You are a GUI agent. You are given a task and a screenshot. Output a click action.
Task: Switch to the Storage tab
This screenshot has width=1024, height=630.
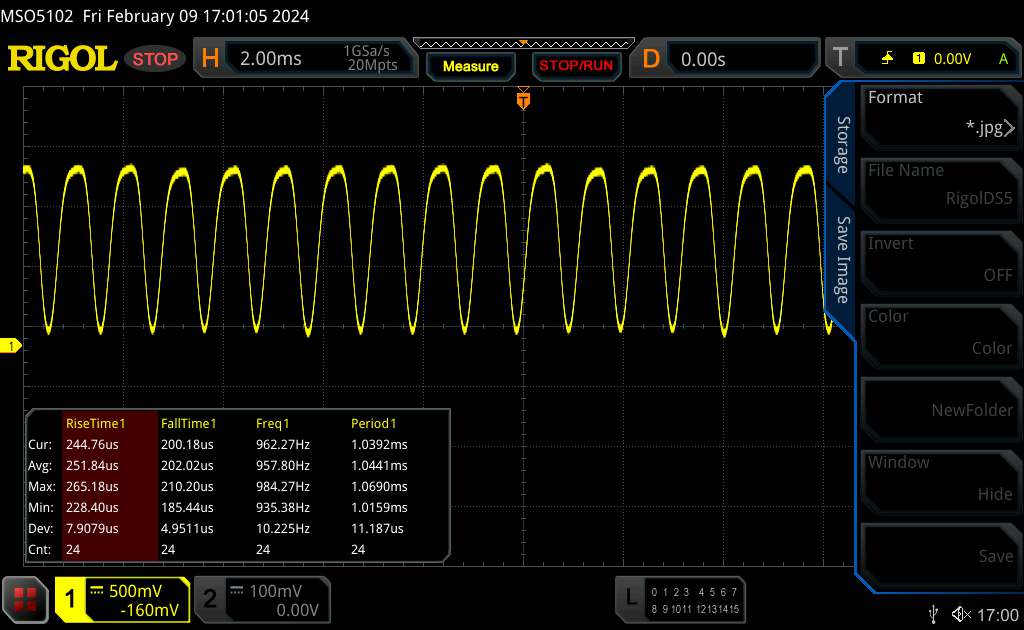tap(843, 145)
